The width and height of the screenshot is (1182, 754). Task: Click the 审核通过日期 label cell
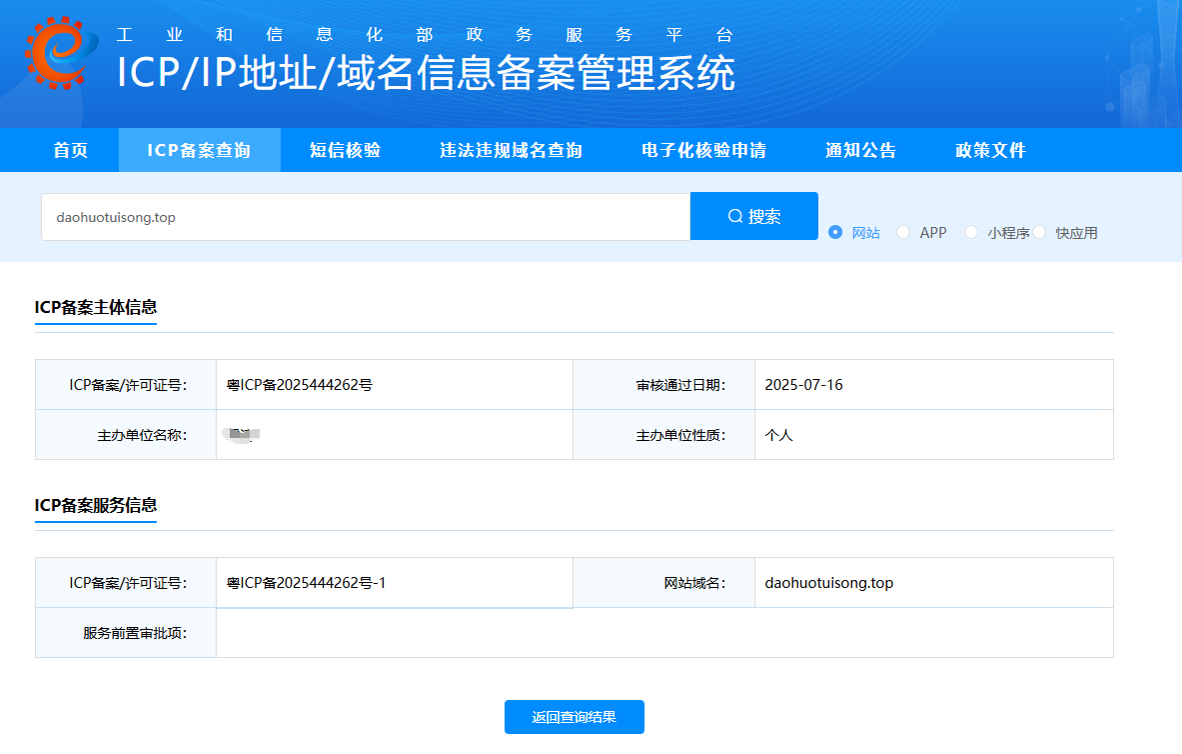[664, 385]
